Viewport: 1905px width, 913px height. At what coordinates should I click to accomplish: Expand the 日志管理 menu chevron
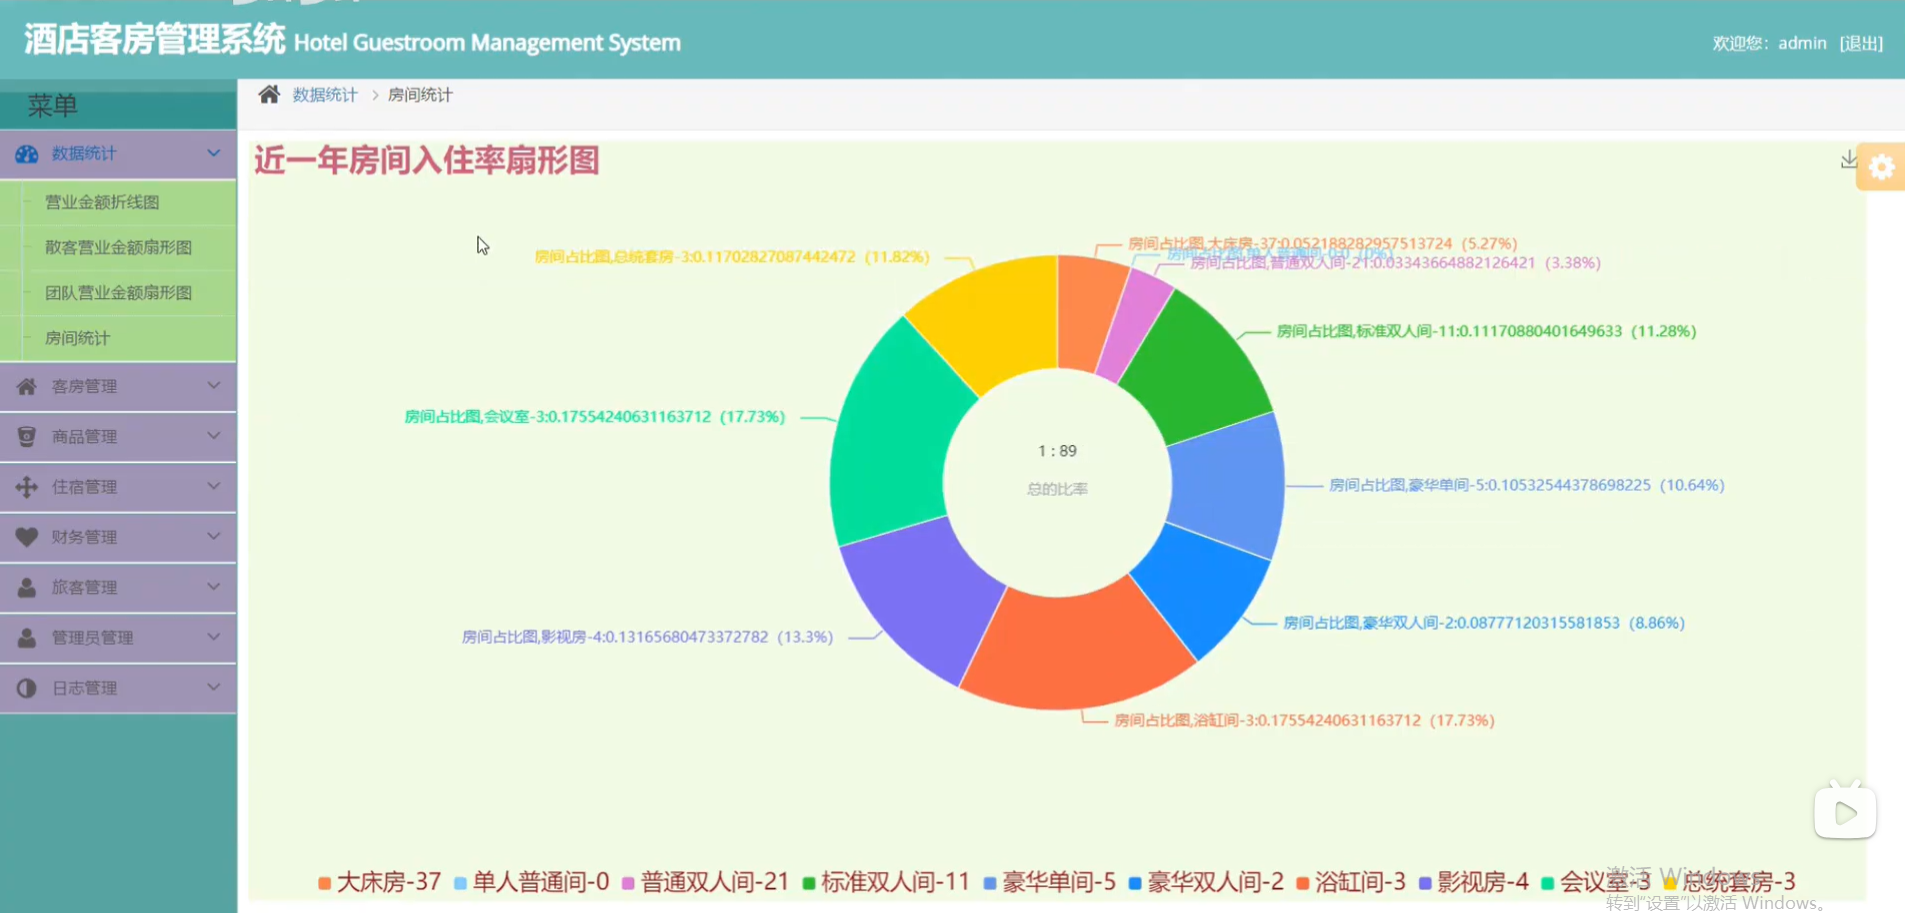[213, 687]
